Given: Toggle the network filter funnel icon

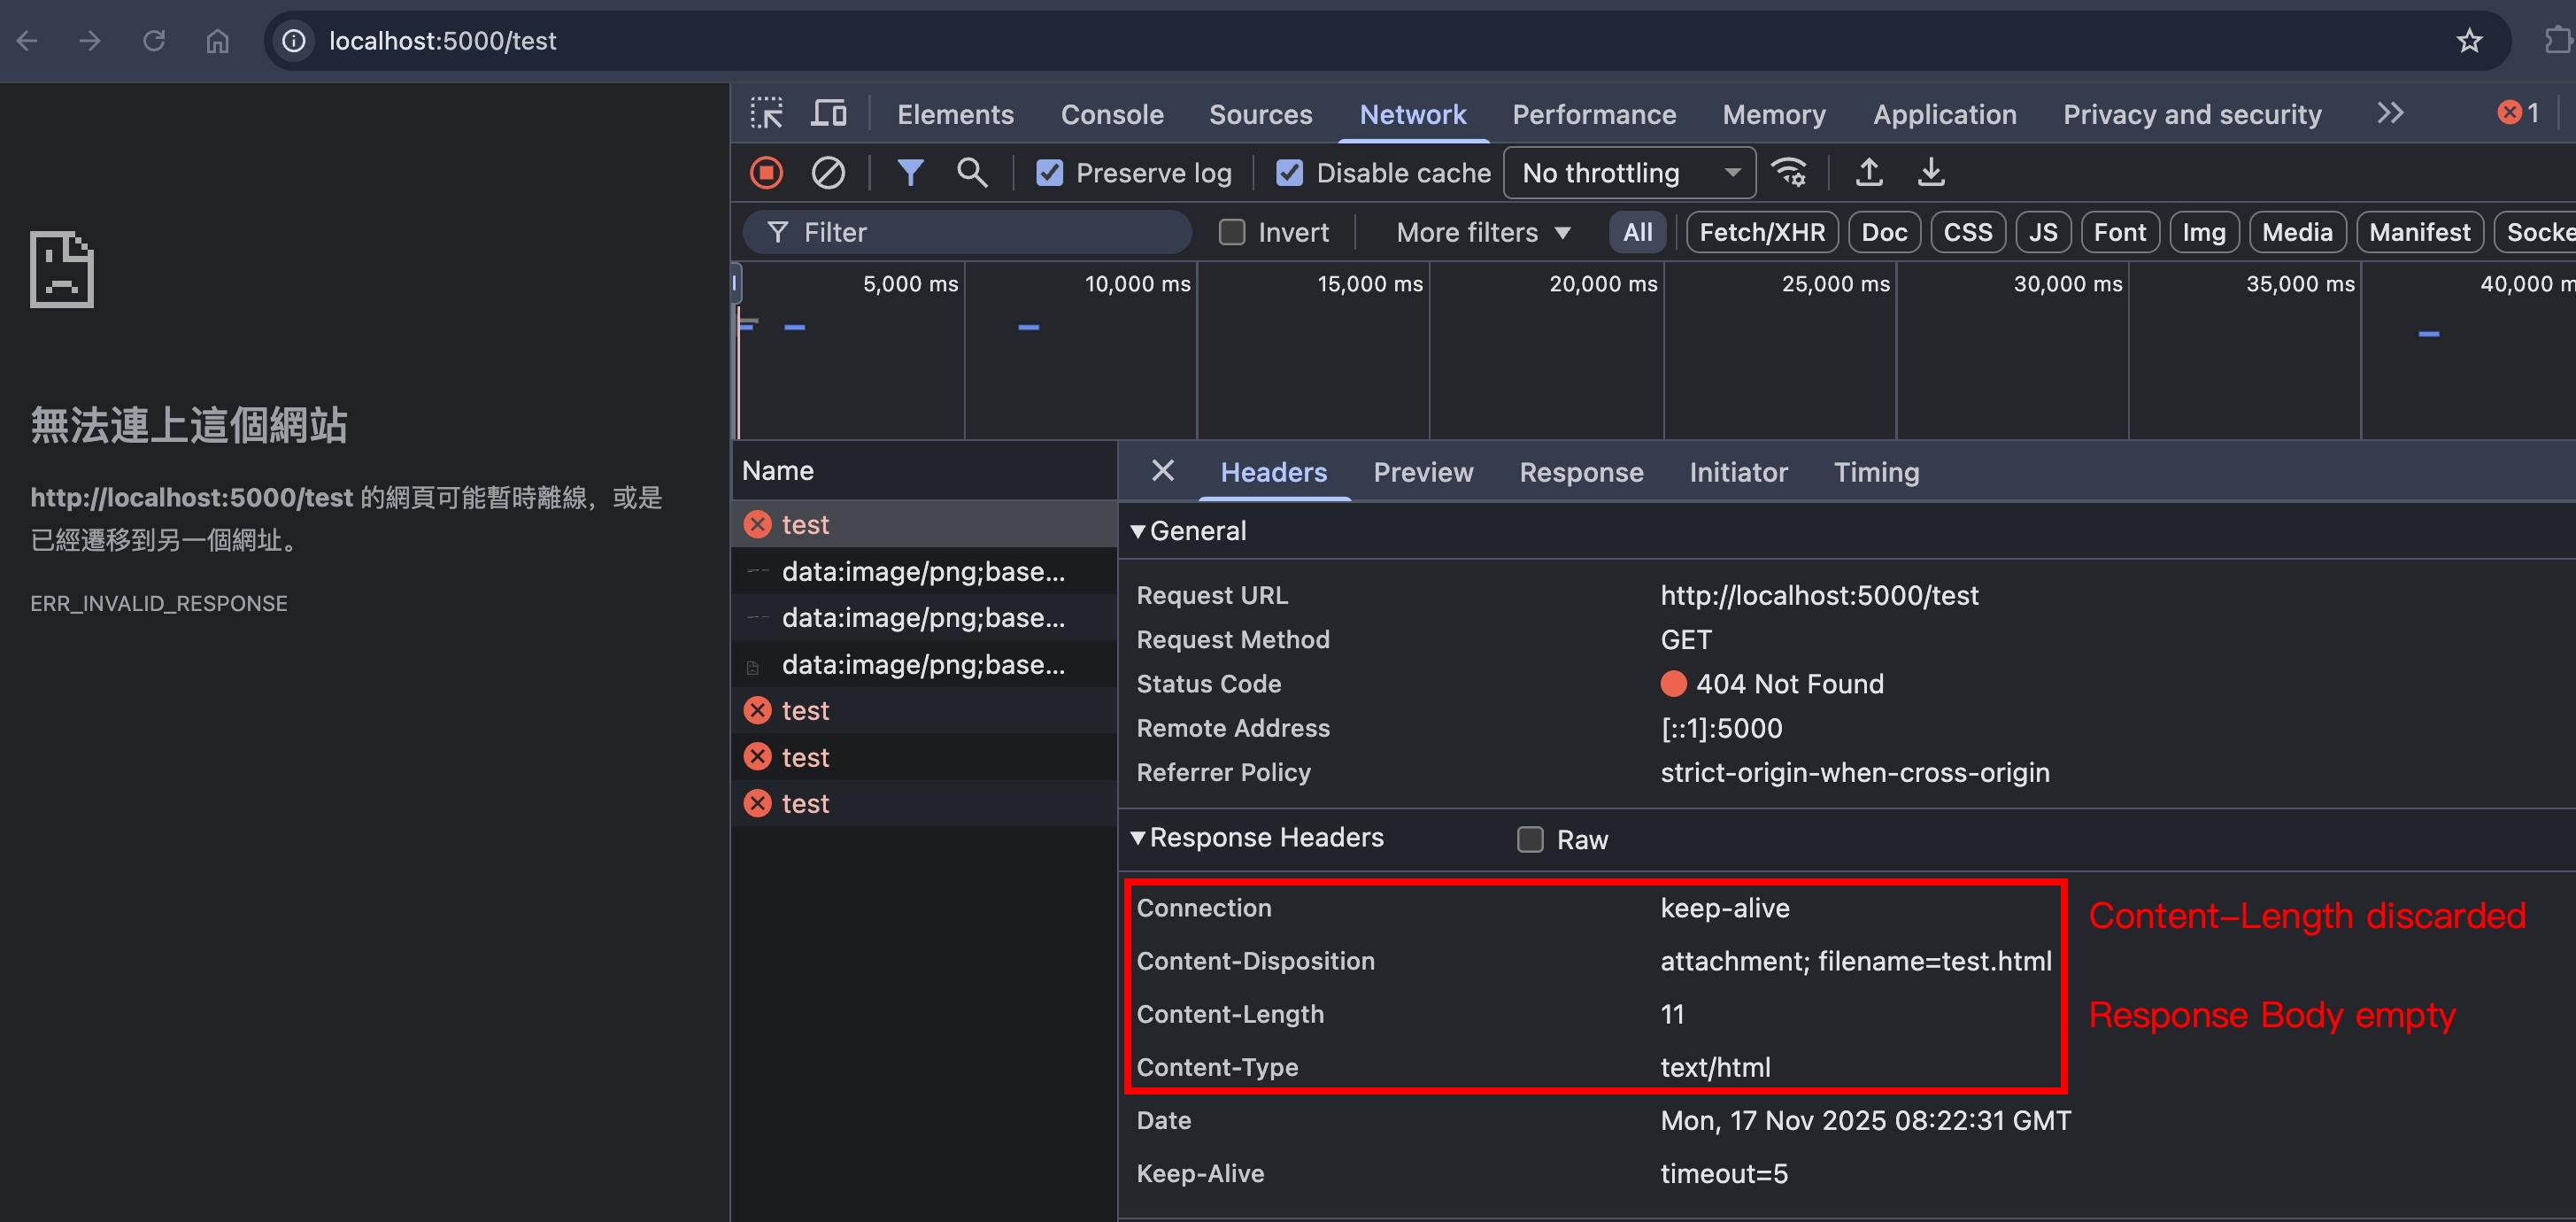Looking at the screenshot, I should [x=910, y=173].
